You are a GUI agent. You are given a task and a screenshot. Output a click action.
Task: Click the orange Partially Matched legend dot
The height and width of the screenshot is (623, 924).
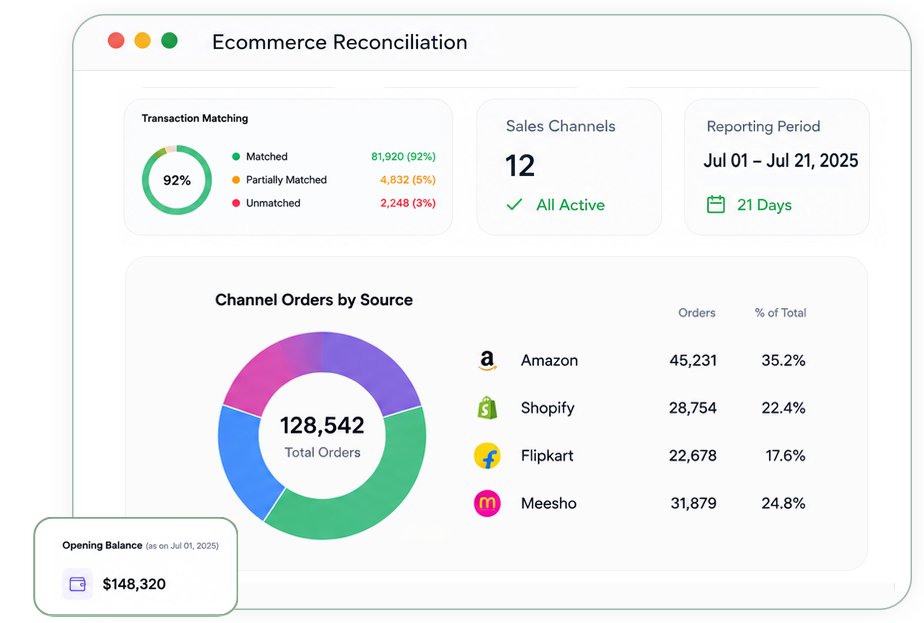point(236,180)
